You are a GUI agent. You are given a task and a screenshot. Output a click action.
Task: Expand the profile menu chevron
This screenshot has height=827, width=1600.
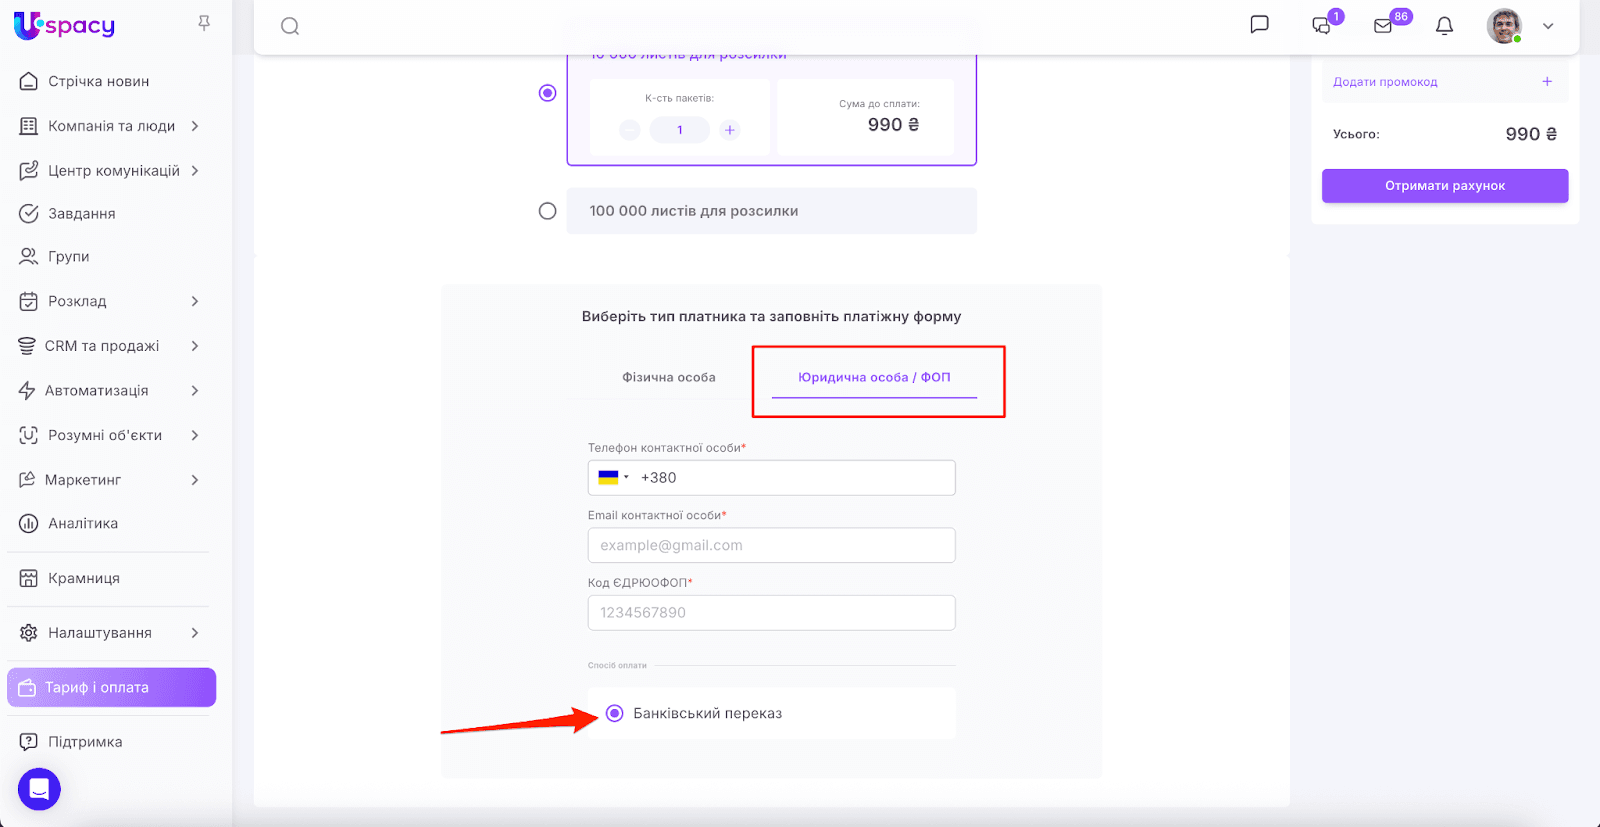click(1548, 26)
